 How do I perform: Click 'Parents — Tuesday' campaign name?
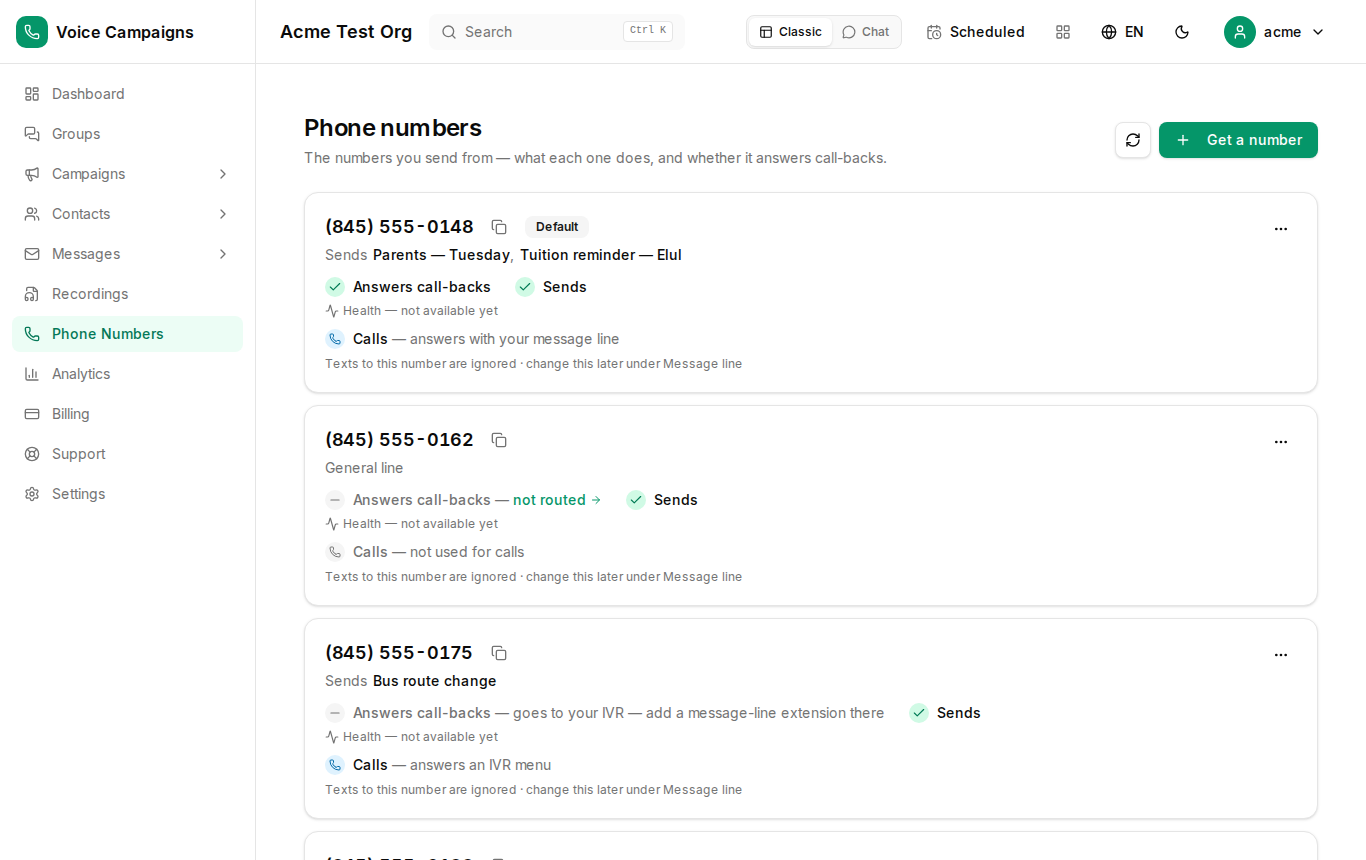[441, 255]
